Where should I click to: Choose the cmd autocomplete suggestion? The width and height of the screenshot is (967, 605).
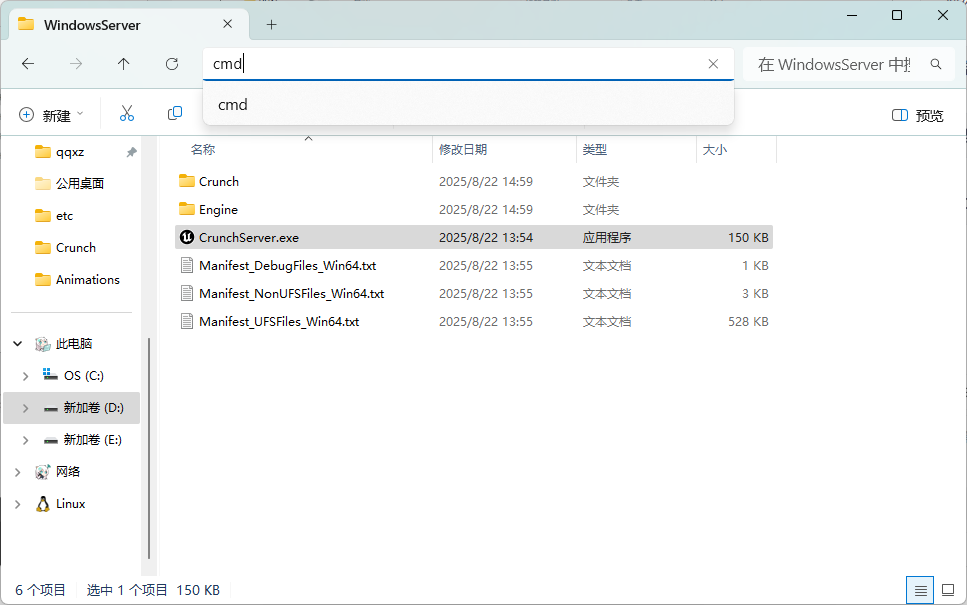pos(233,105)
